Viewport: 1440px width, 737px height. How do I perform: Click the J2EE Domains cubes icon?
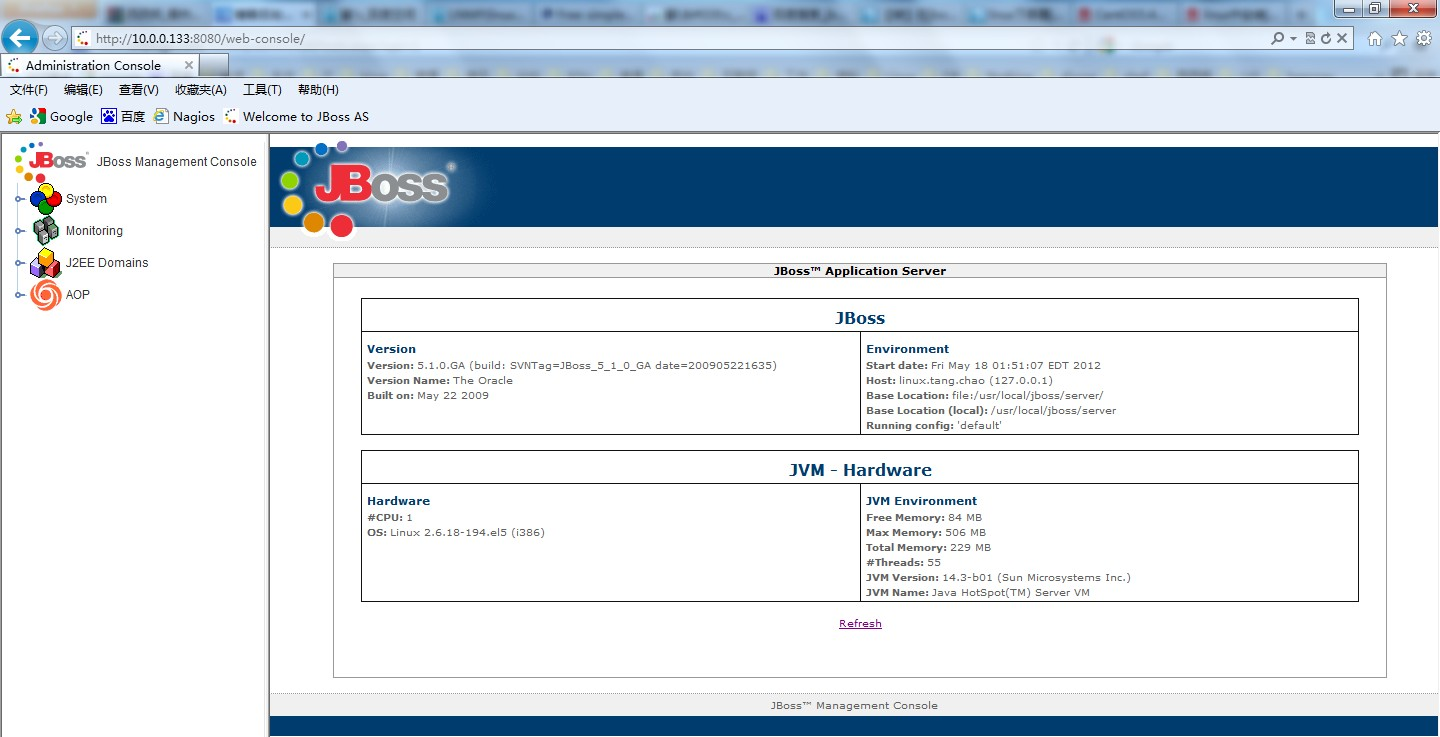click(46, 263)
